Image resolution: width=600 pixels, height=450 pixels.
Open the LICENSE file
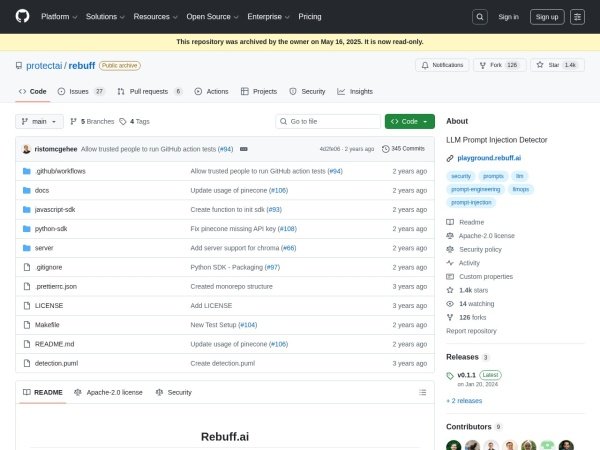point(49,306)
